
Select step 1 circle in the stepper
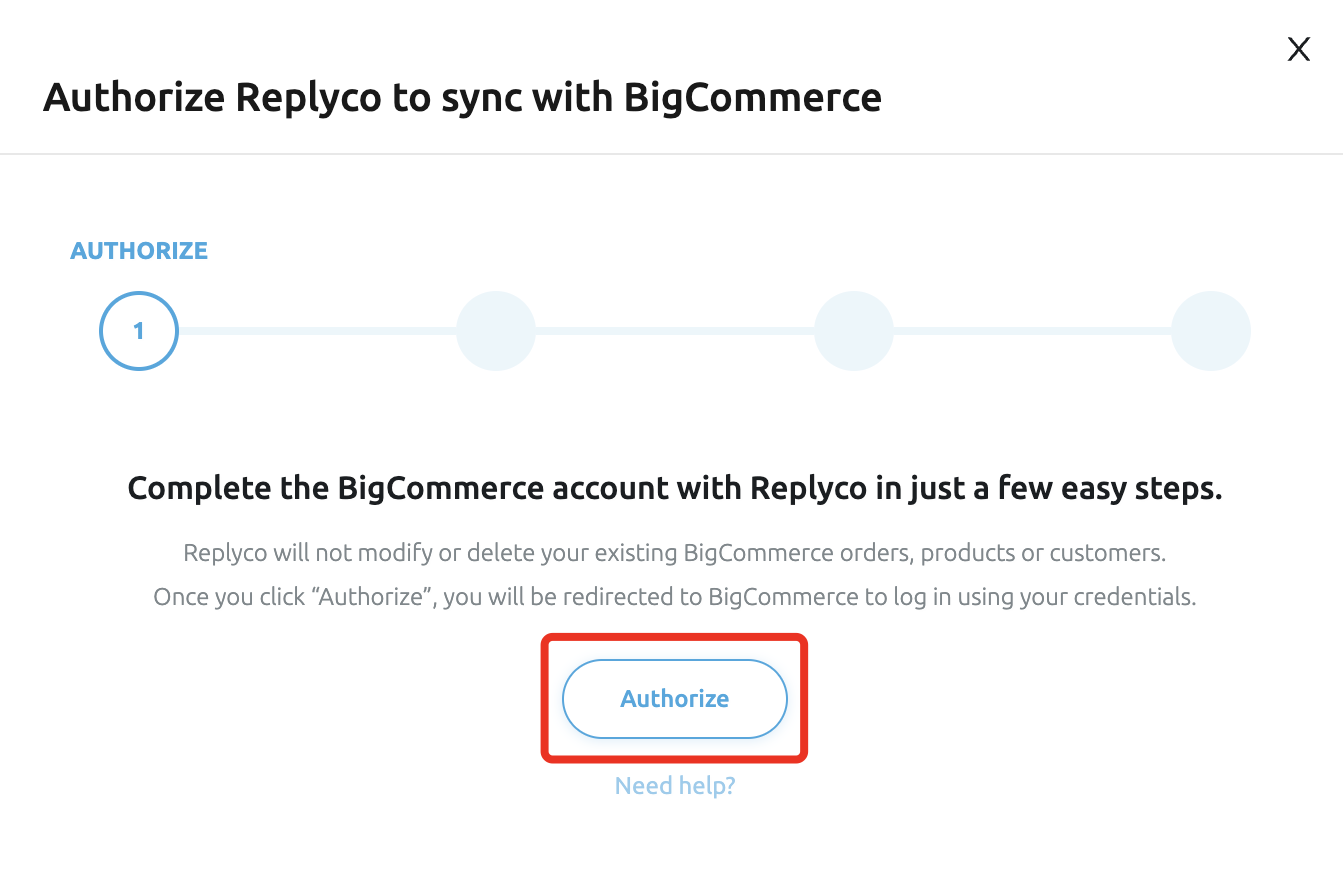139,331
